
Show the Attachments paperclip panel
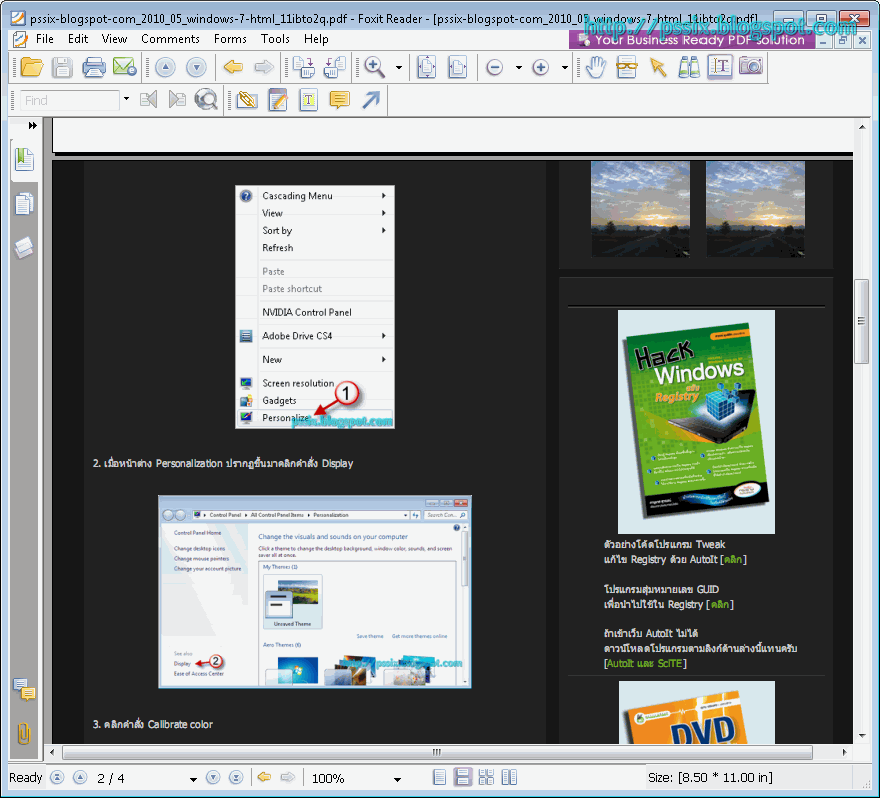24,733
